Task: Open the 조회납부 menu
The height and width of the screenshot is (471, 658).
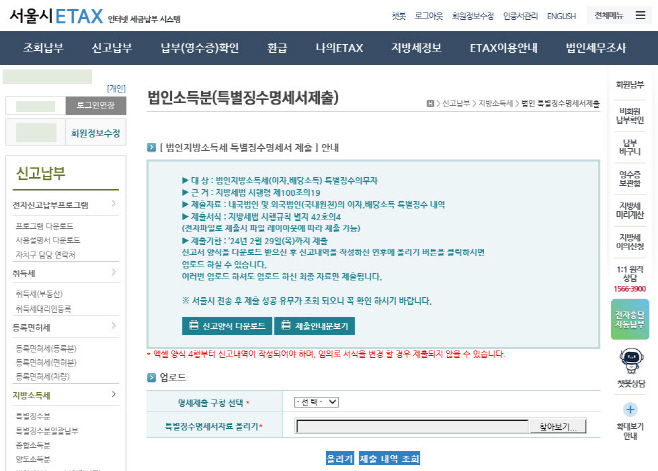Action: click(x=43, y=48)
